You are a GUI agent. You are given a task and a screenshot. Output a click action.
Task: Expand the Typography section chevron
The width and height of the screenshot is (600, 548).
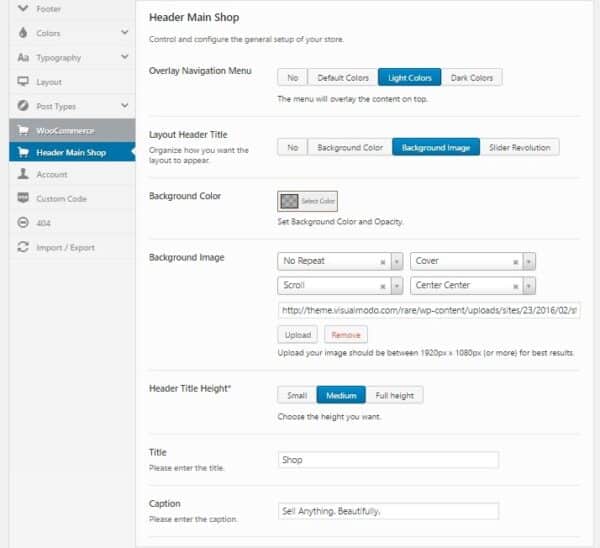tap(124, 57)
